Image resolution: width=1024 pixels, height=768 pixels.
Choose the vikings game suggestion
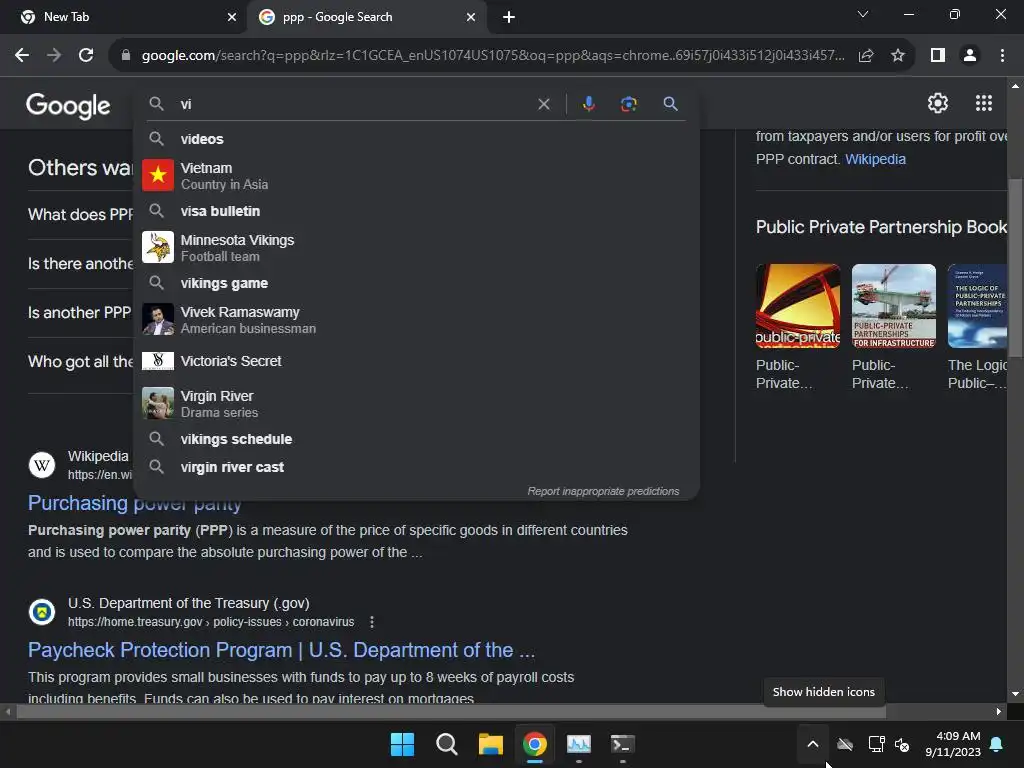[x=416, y=283]
